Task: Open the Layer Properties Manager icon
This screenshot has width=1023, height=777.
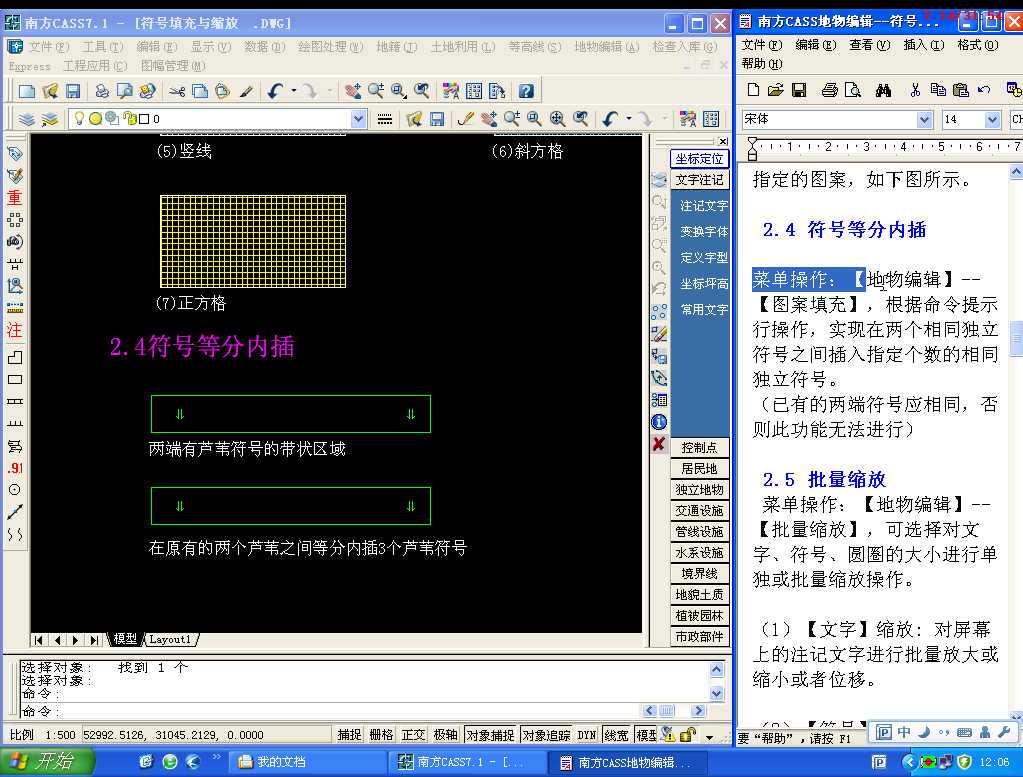Action: 27,119
